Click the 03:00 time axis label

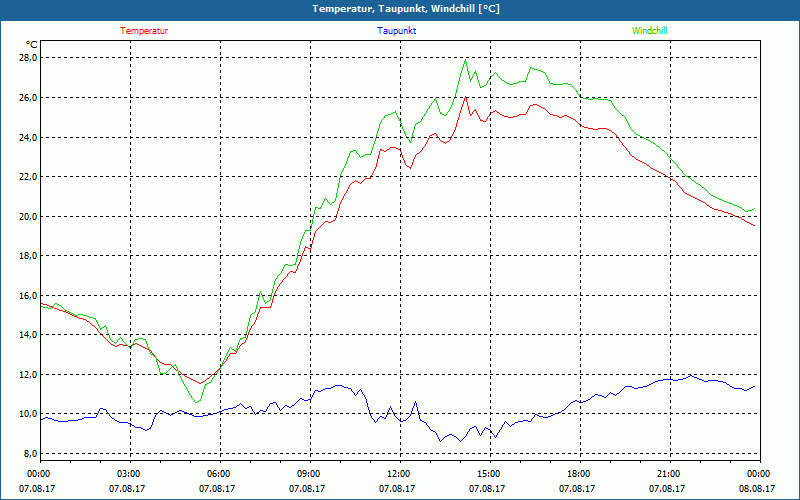pyautogui.click(x=131, y=474)
